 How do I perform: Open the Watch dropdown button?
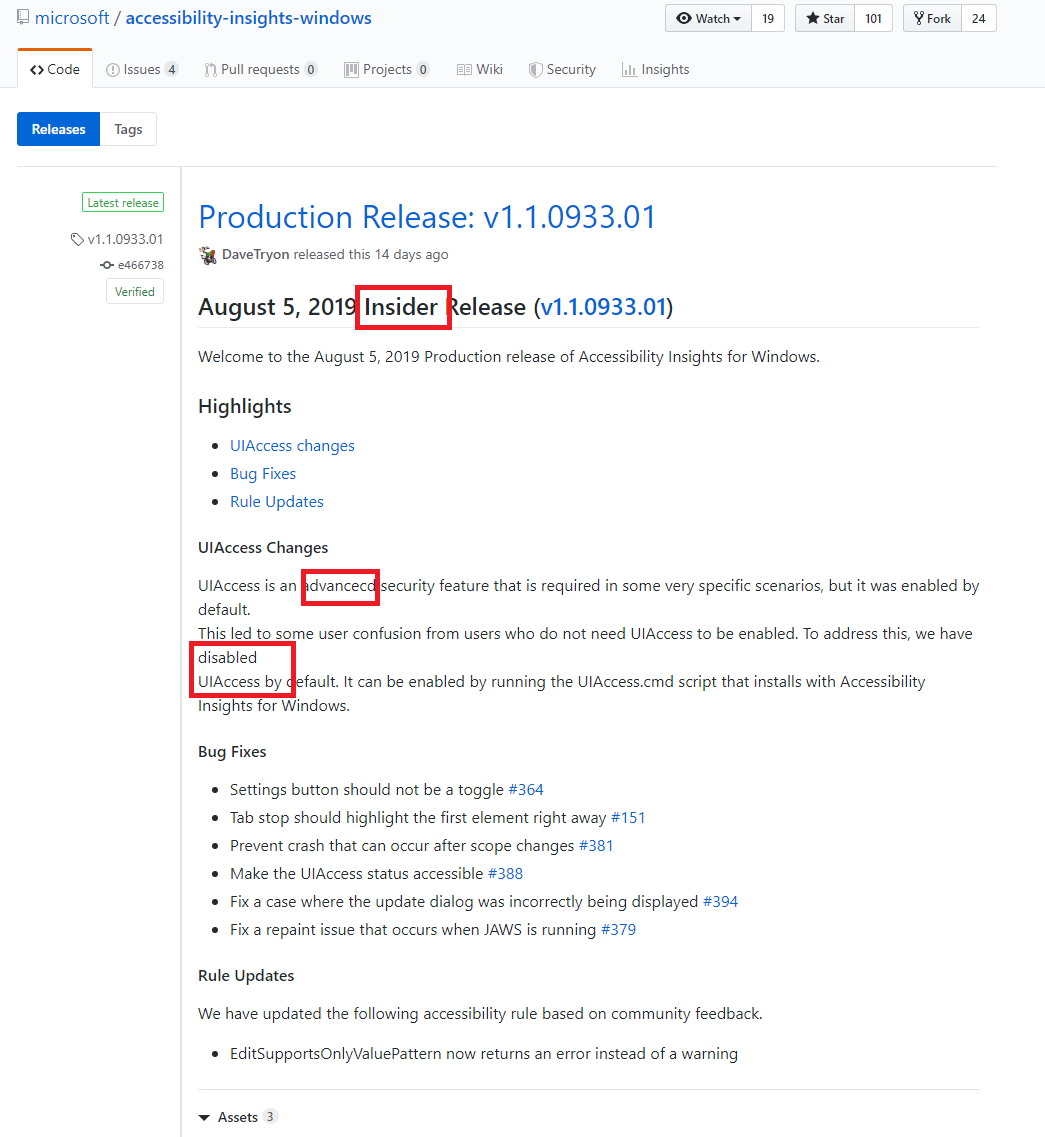[x=709, y=18]
